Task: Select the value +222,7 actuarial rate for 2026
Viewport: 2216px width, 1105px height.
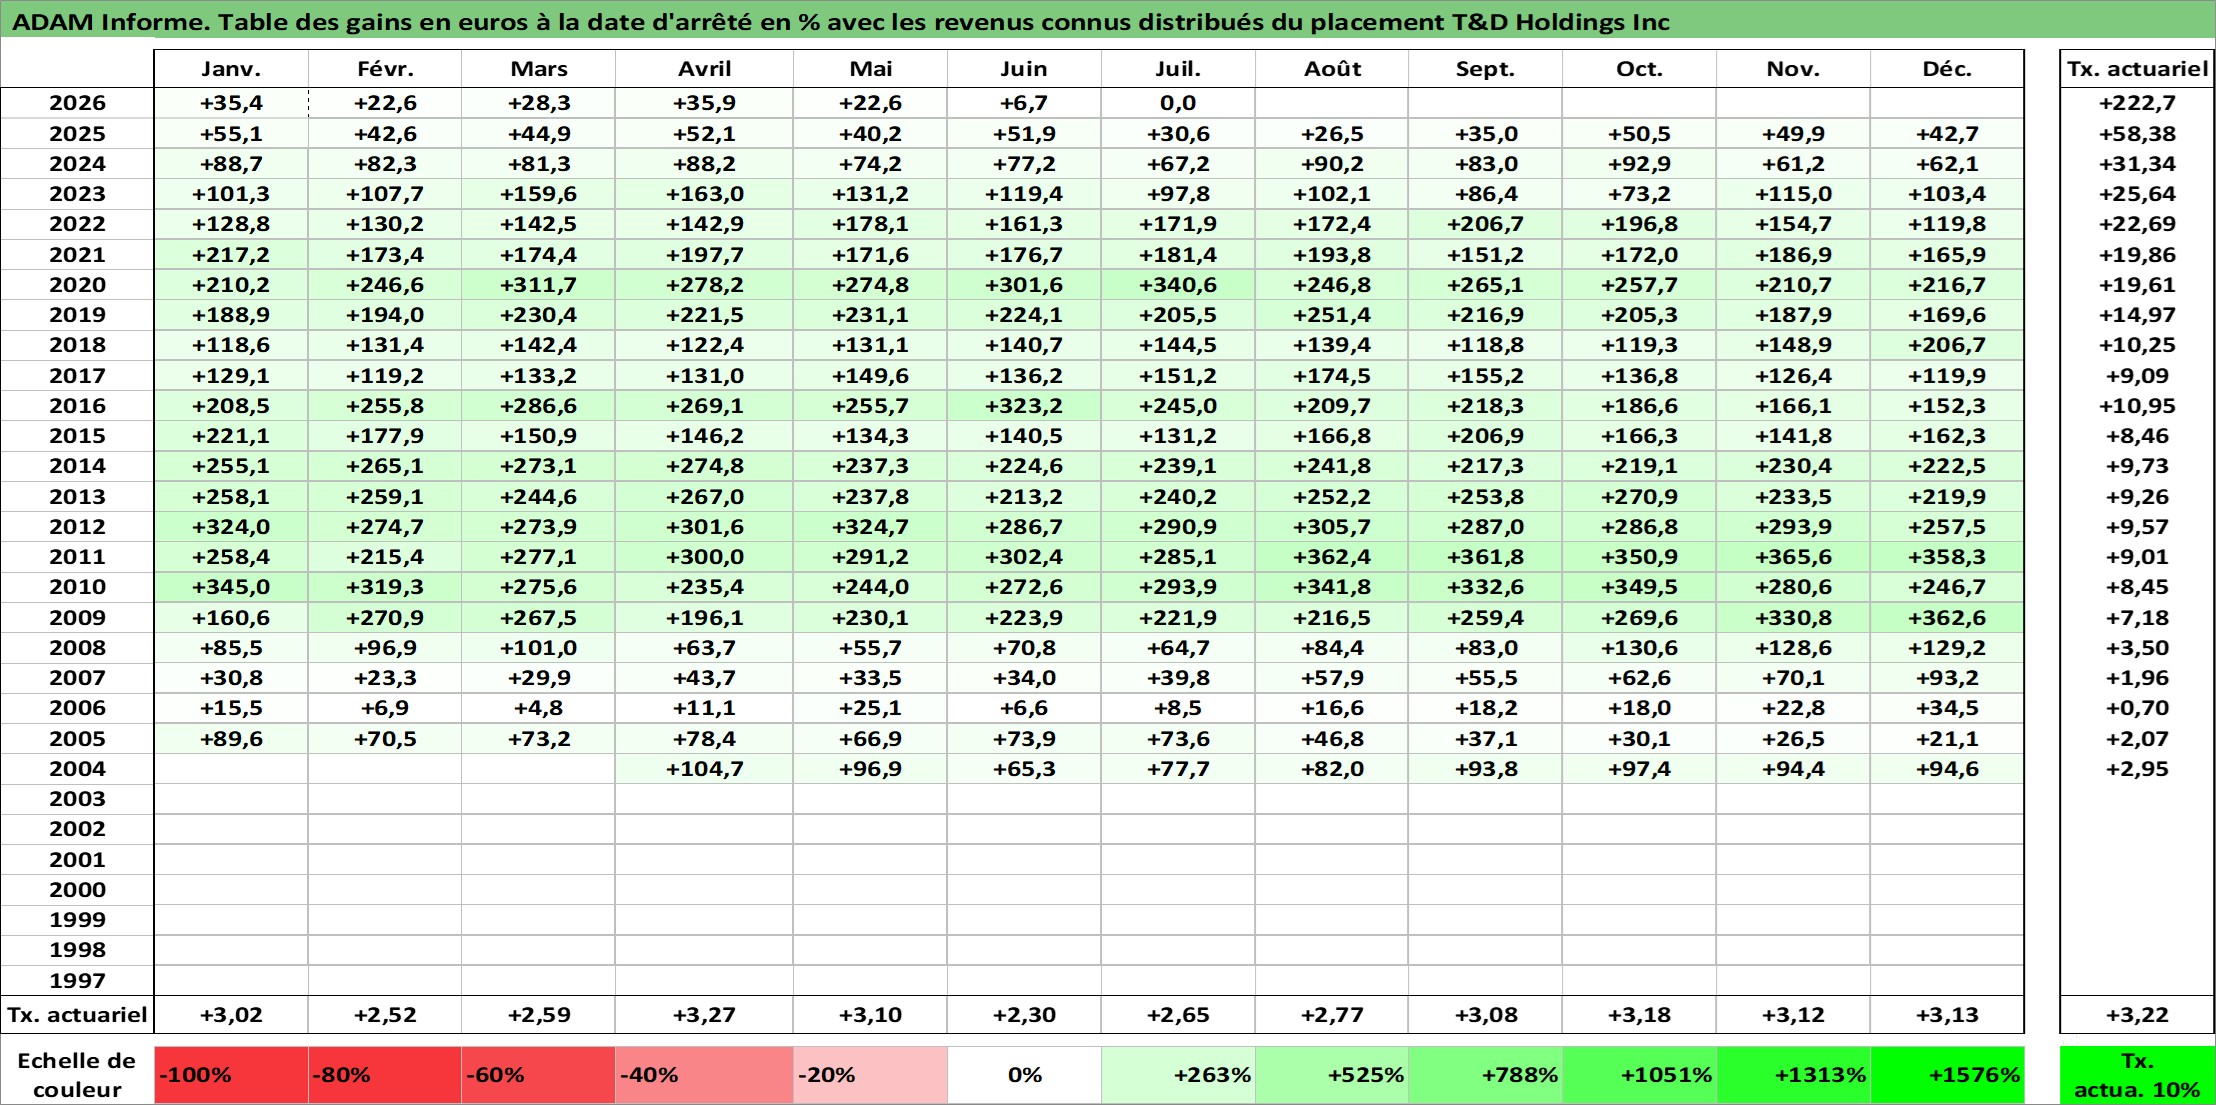Action: click(x=2137, y=103)
